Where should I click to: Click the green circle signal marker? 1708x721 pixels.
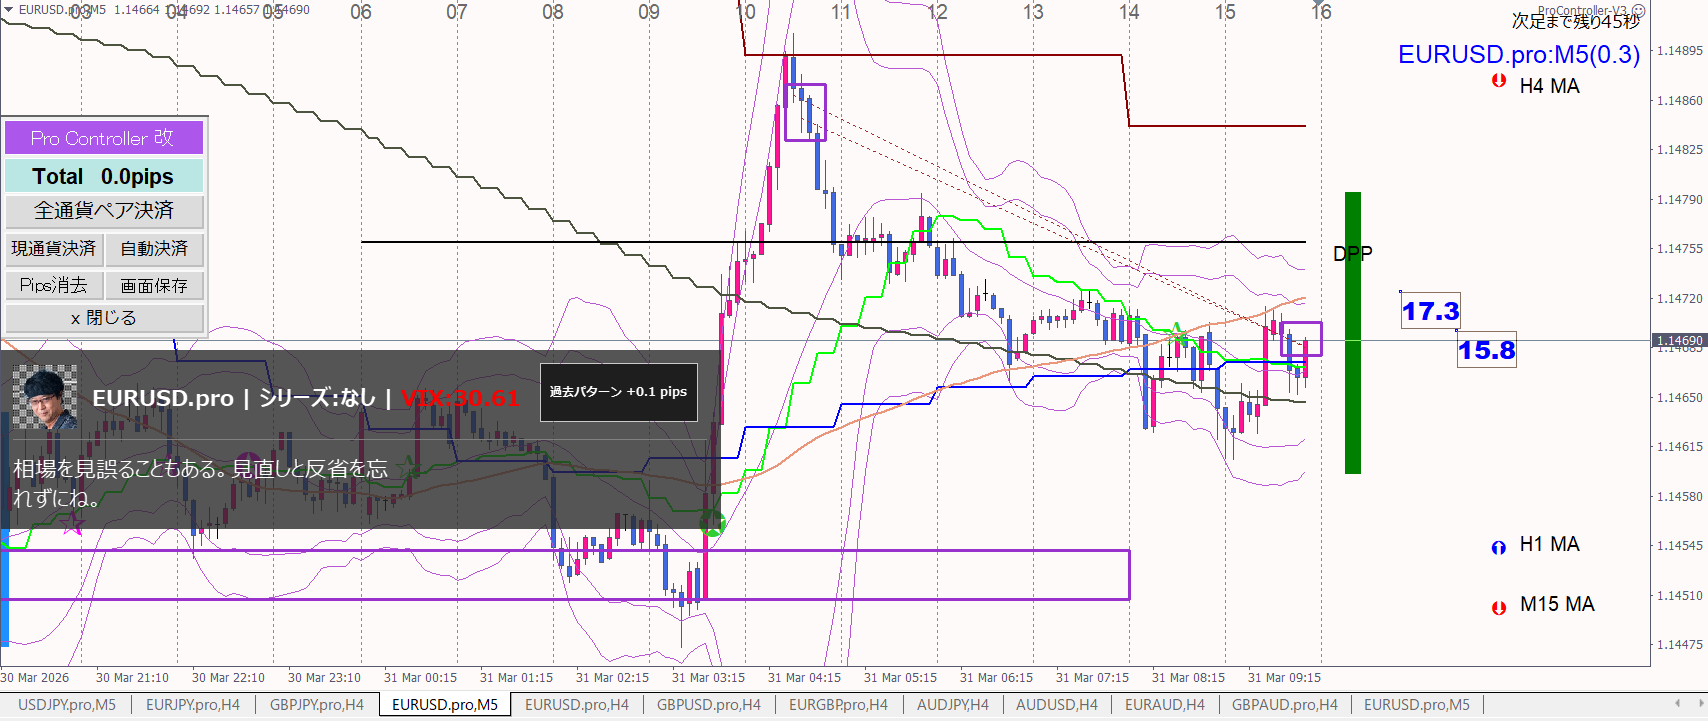coord(711,522)
